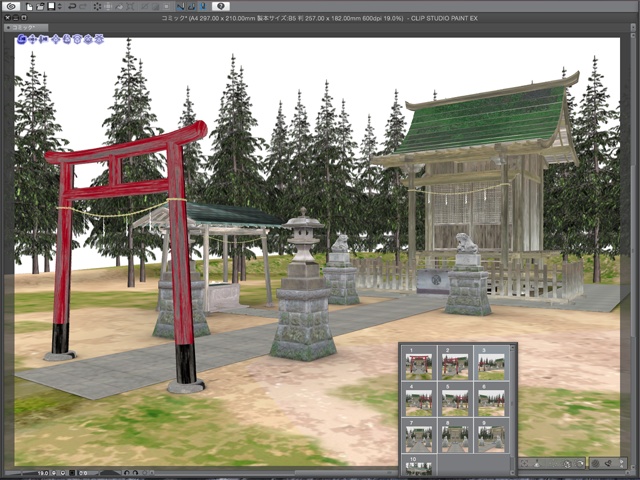The width and height of the screenshot is (640, 480).
Task: Choose camera preset thumbnail 6
Action: 491,402
